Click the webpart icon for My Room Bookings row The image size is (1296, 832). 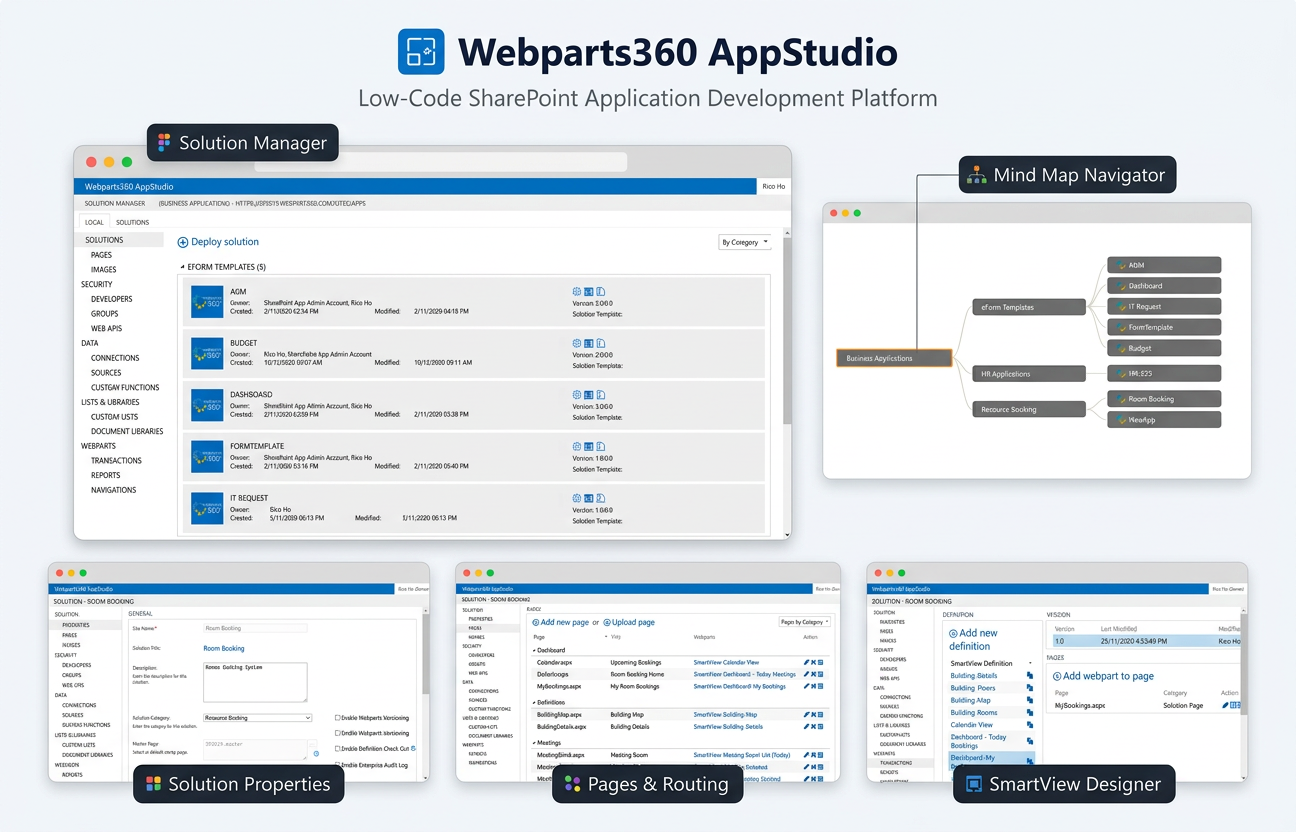(x=820, y=686)
